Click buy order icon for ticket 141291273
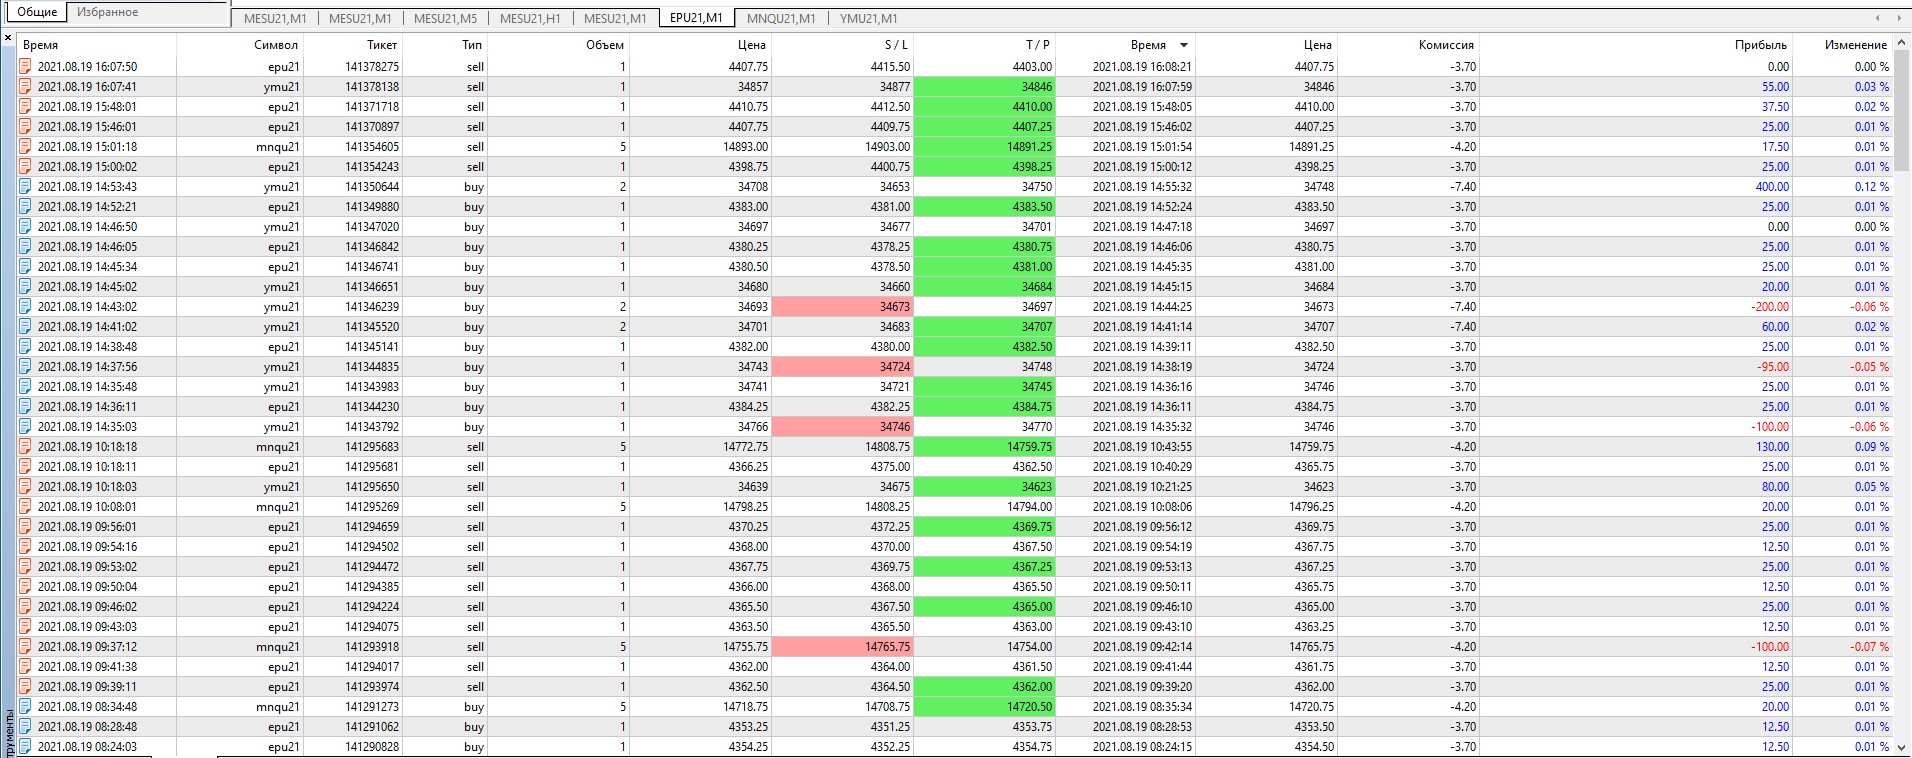1912x758 pixels. coord(26,707)
